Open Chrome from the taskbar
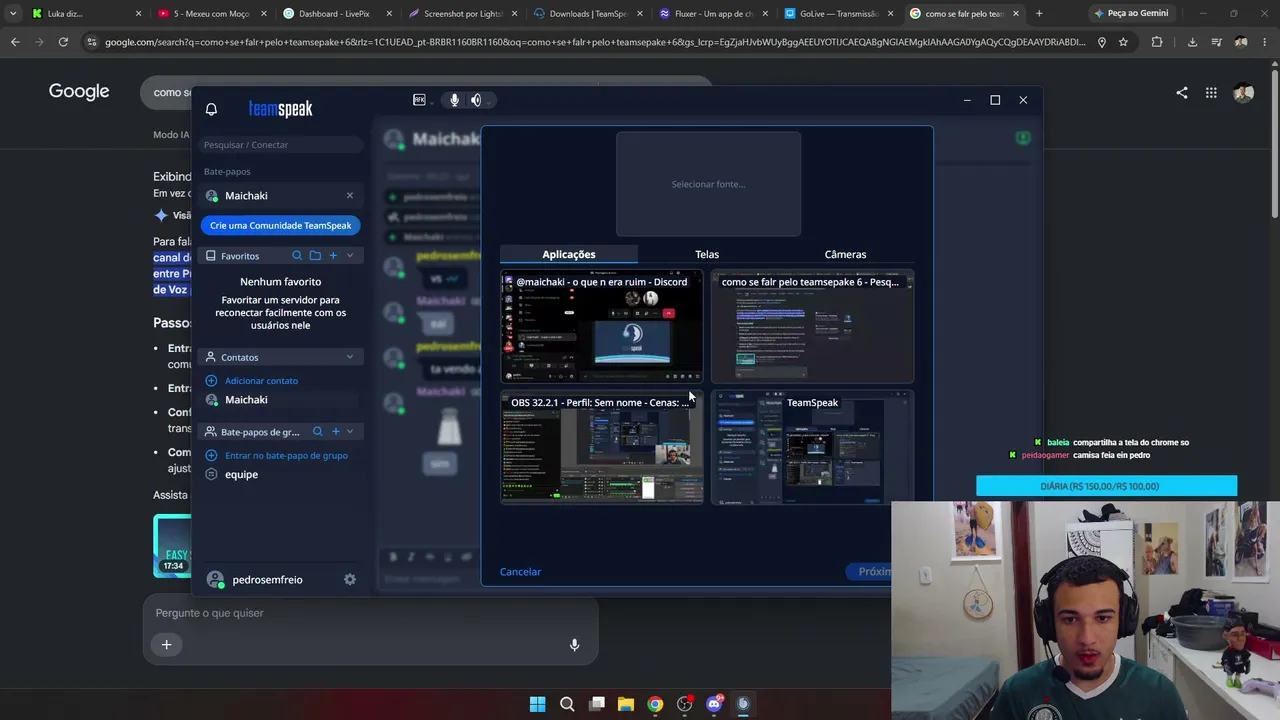1280x720 pixels. click(655, 704)
